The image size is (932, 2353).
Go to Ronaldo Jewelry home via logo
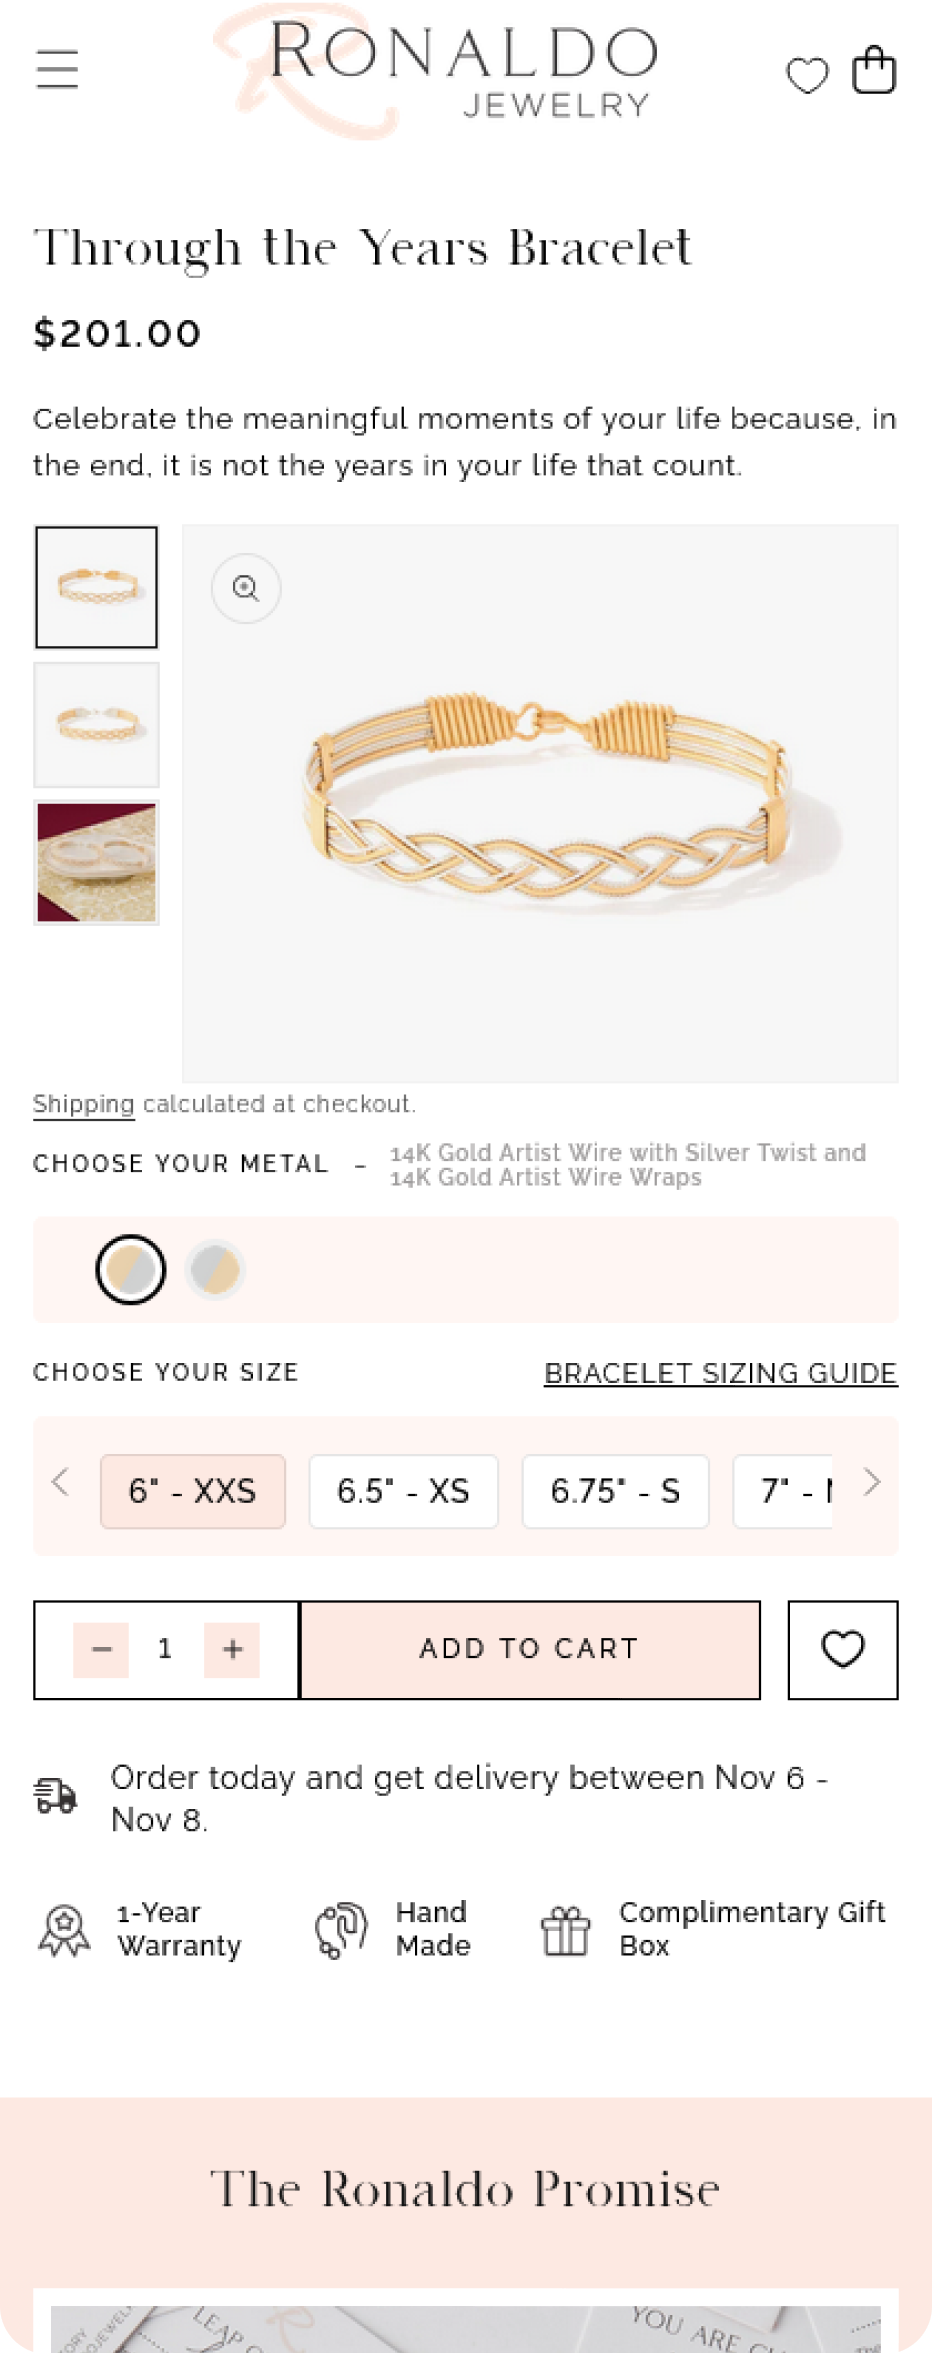[464, 70]
